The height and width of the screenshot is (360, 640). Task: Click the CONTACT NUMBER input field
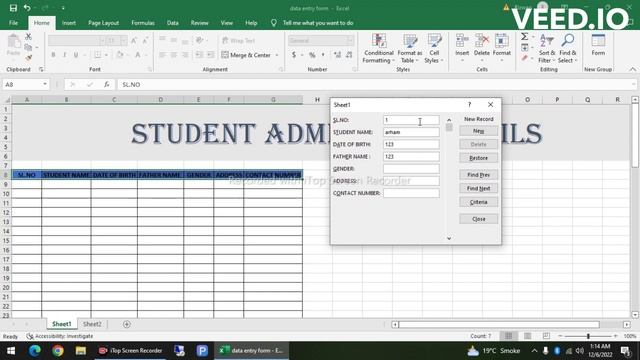411,193
